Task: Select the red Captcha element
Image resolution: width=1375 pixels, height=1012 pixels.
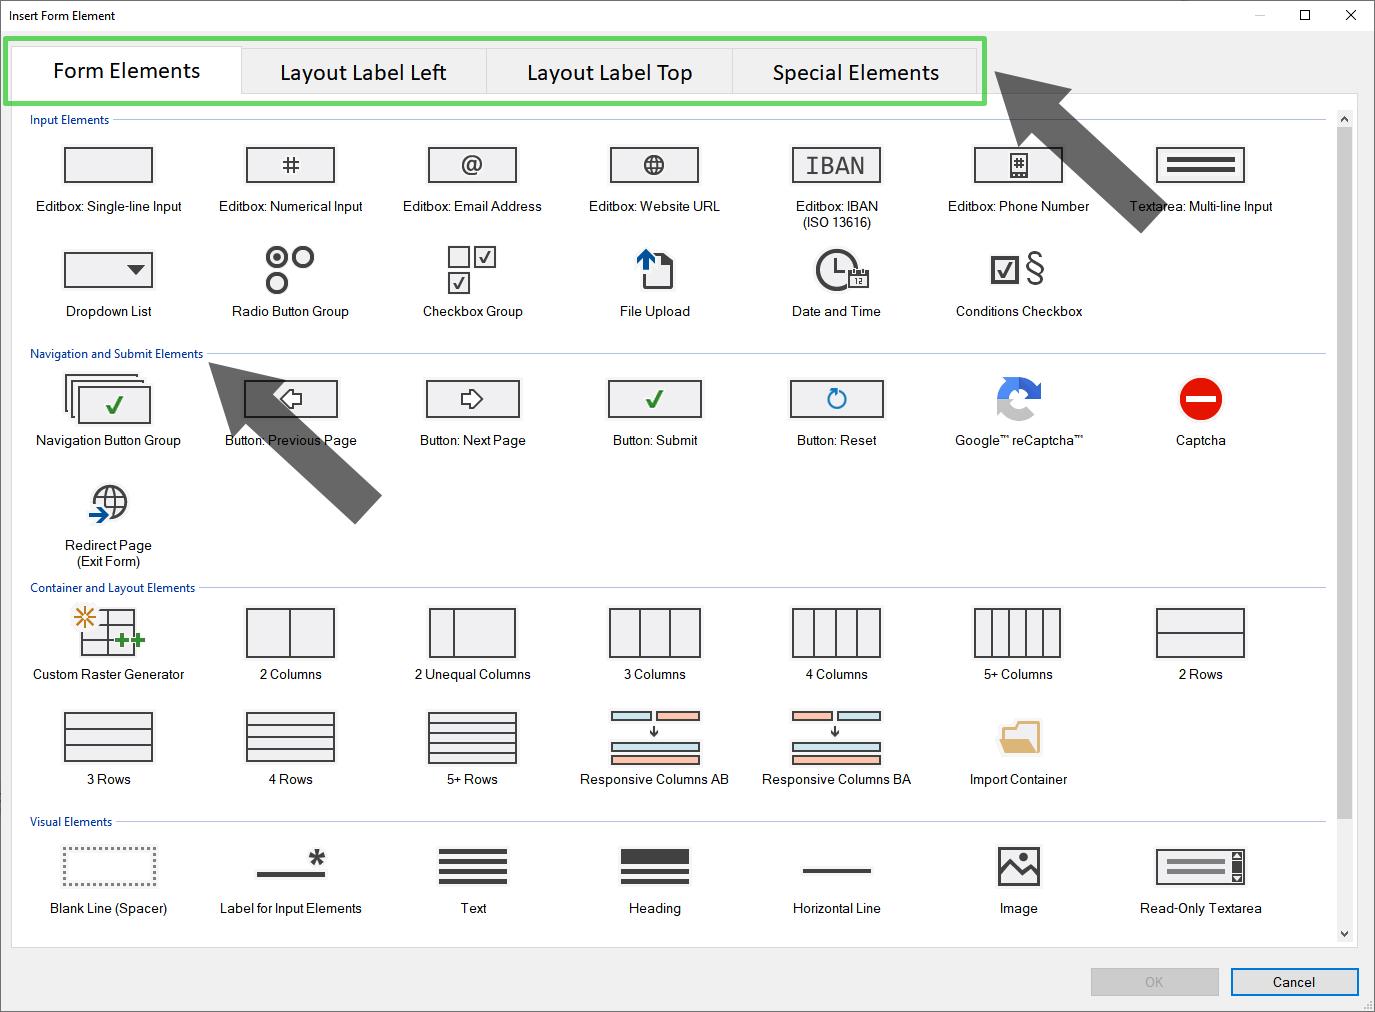Action: click(1200, 411)
